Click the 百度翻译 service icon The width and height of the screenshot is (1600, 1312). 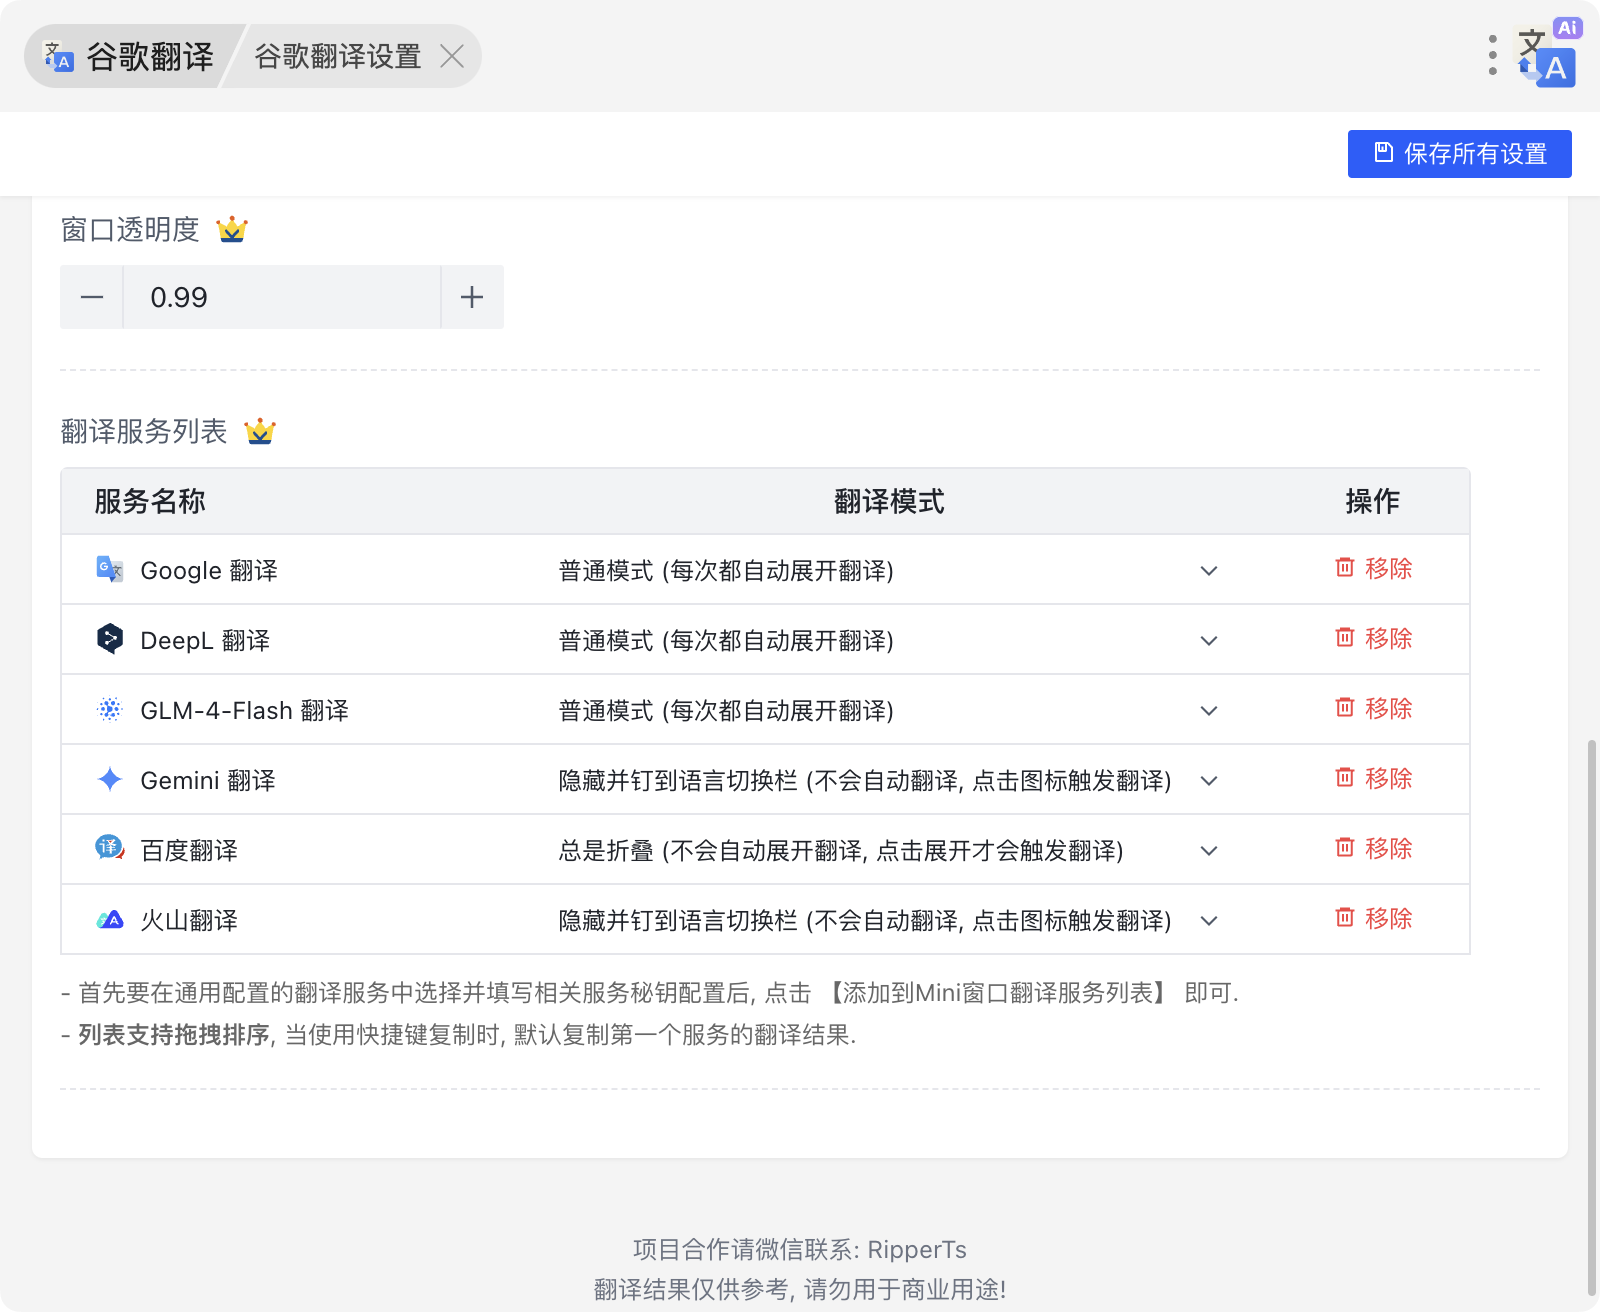(109, 848)
